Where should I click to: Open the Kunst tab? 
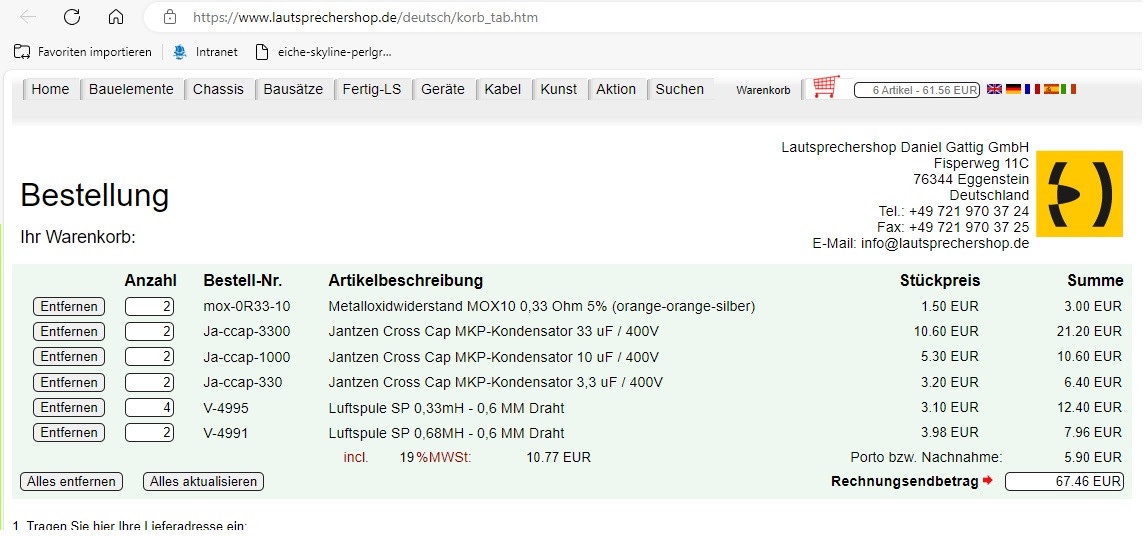tap(558, 90)
